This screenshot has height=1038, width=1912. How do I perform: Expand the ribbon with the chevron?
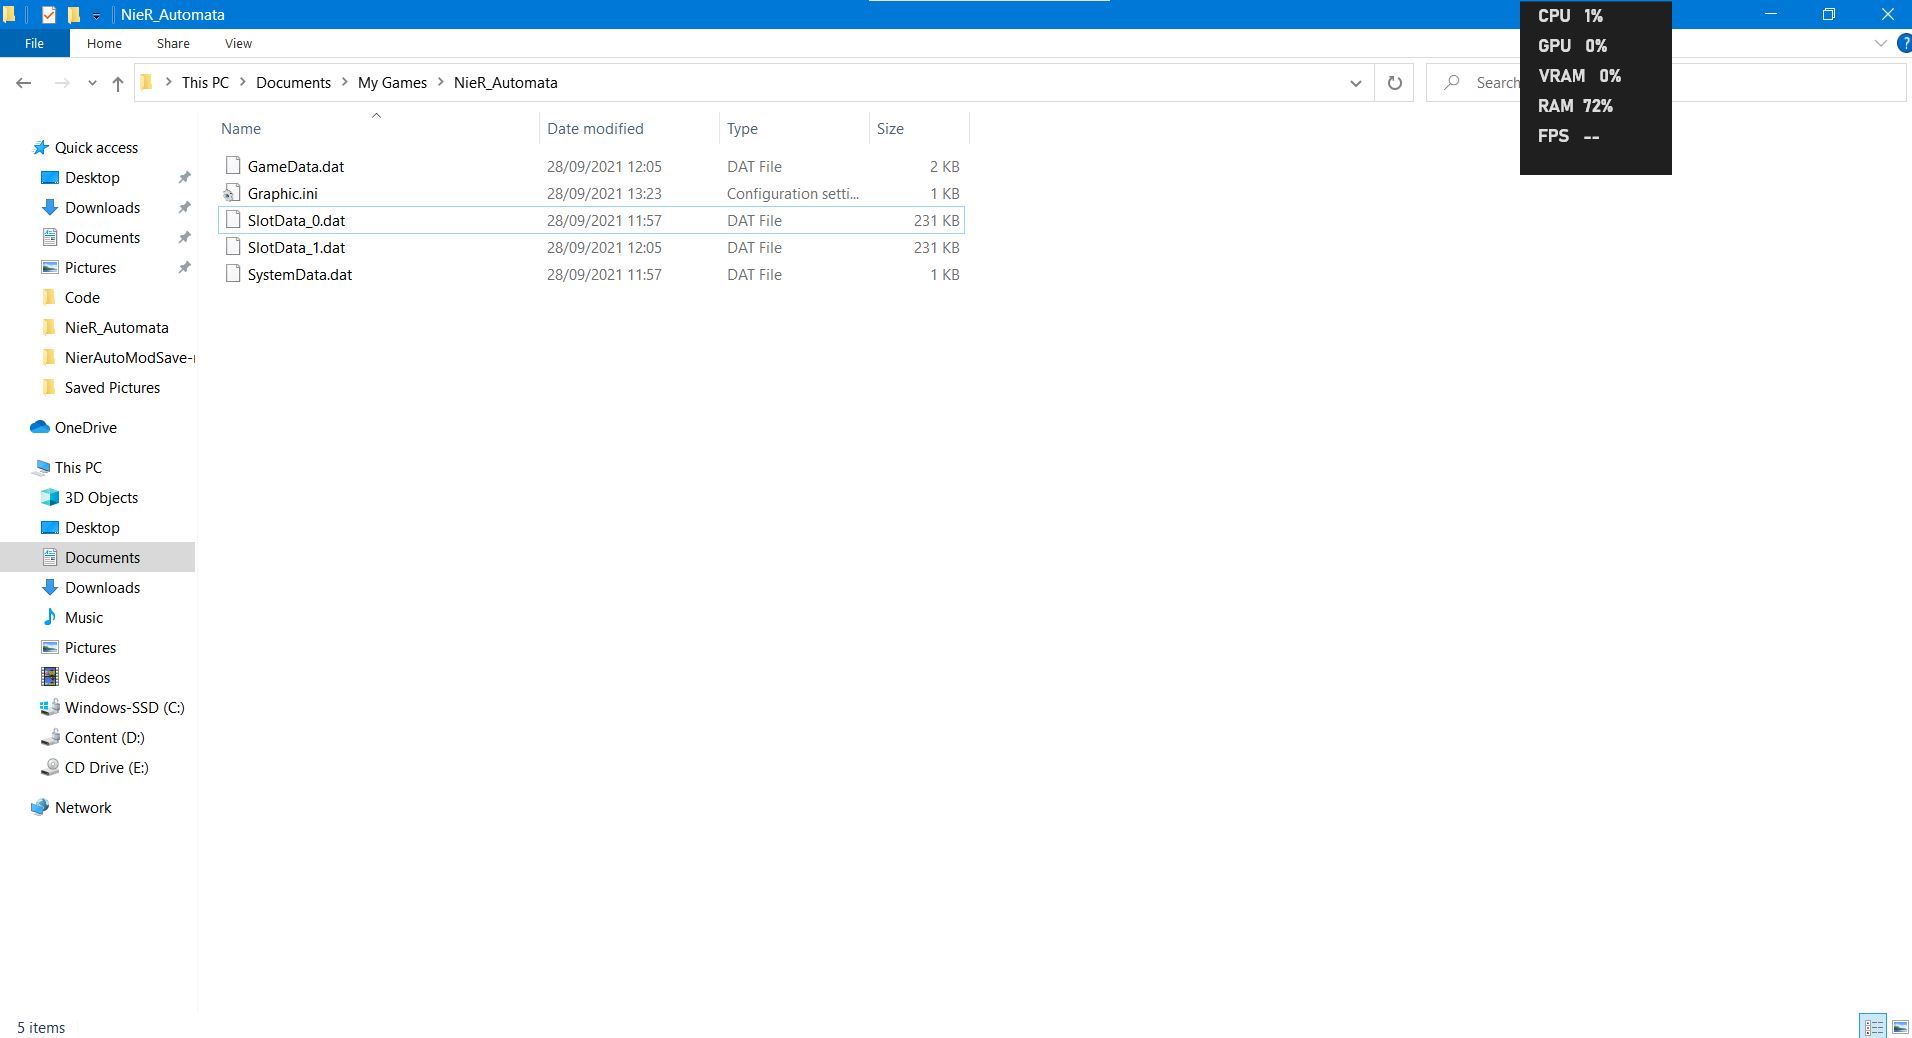pyautogui.click(x=1880, y=43)
